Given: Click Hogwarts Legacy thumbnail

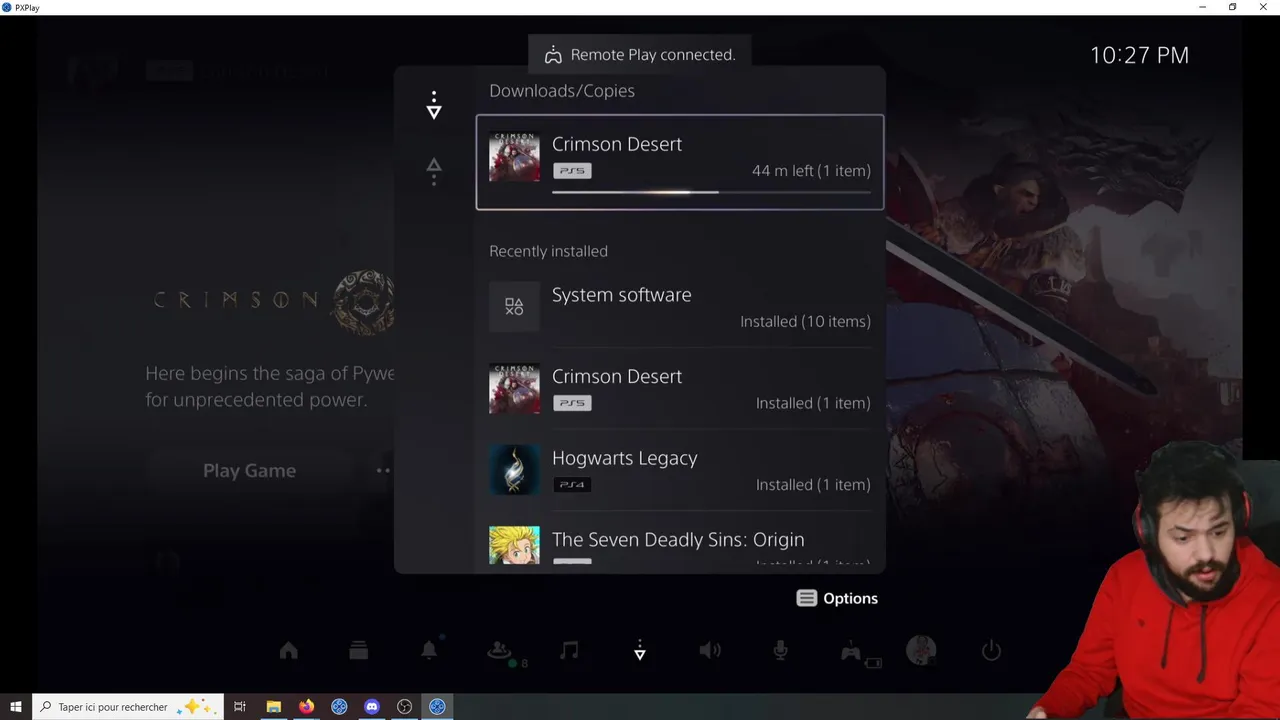Looking at the screenshot, I should pos(514,471).
